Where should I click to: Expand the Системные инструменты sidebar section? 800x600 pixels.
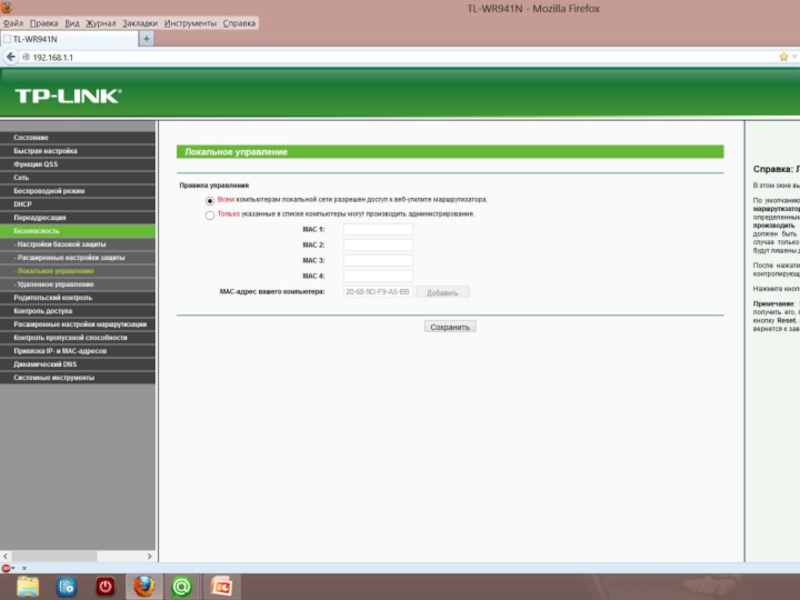point(54,378)
